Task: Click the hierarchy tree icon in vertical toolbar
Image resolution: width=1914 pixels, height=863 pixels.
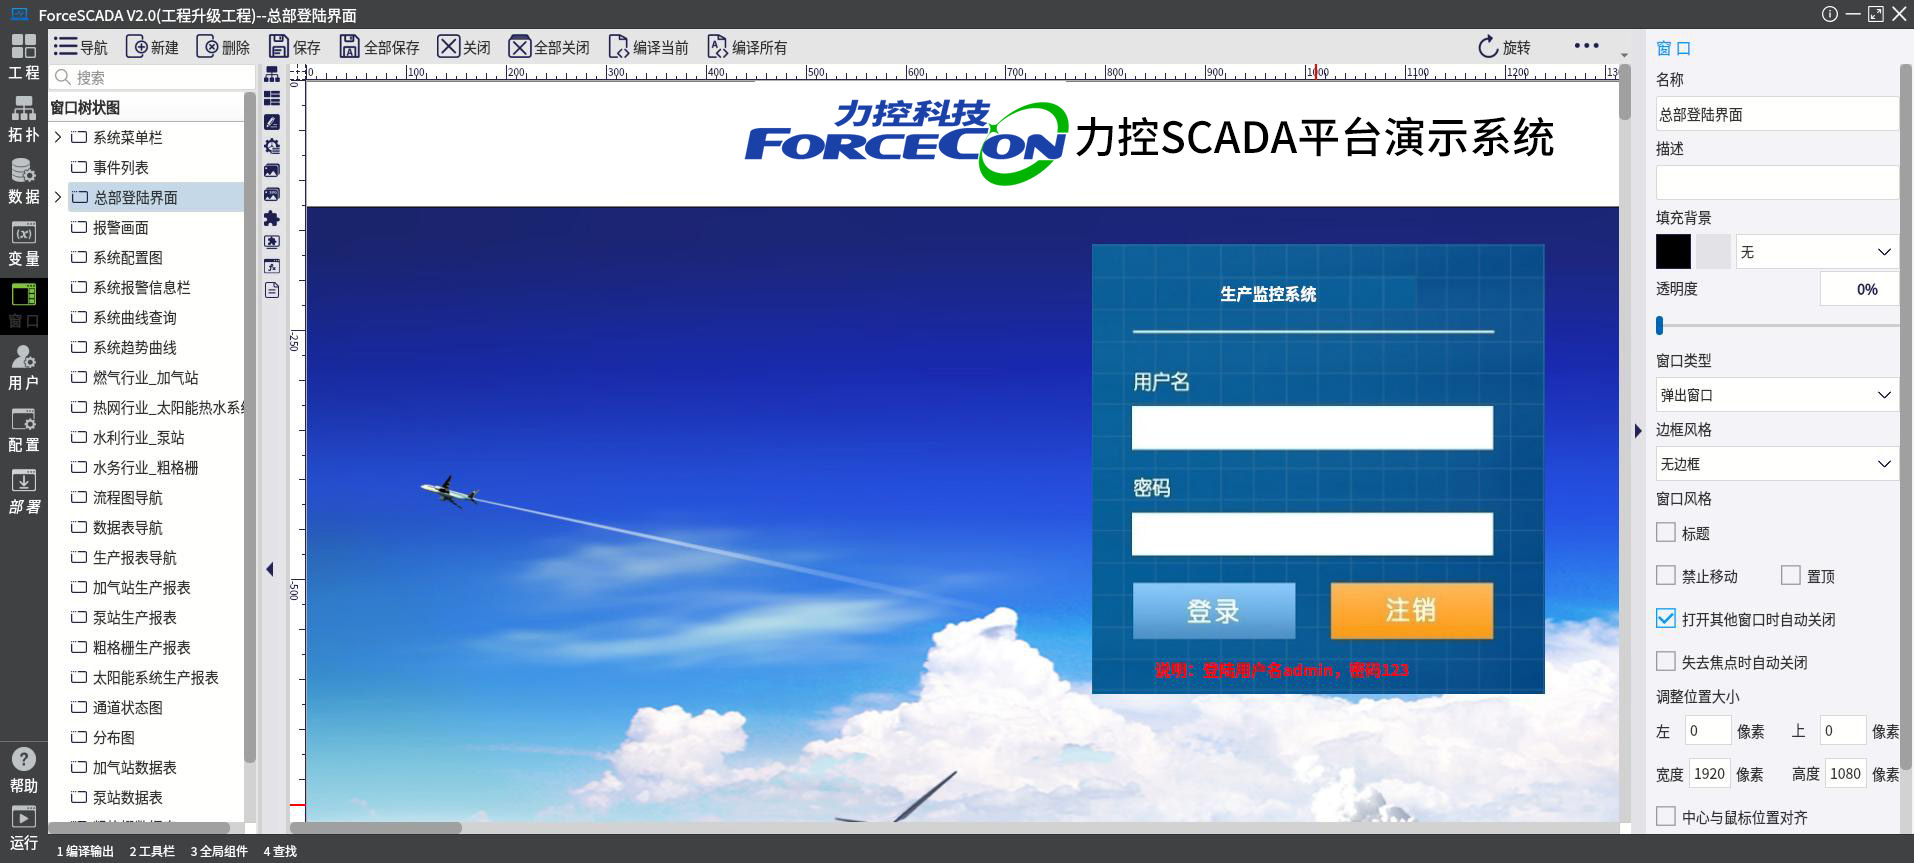Action: (272, 74)
